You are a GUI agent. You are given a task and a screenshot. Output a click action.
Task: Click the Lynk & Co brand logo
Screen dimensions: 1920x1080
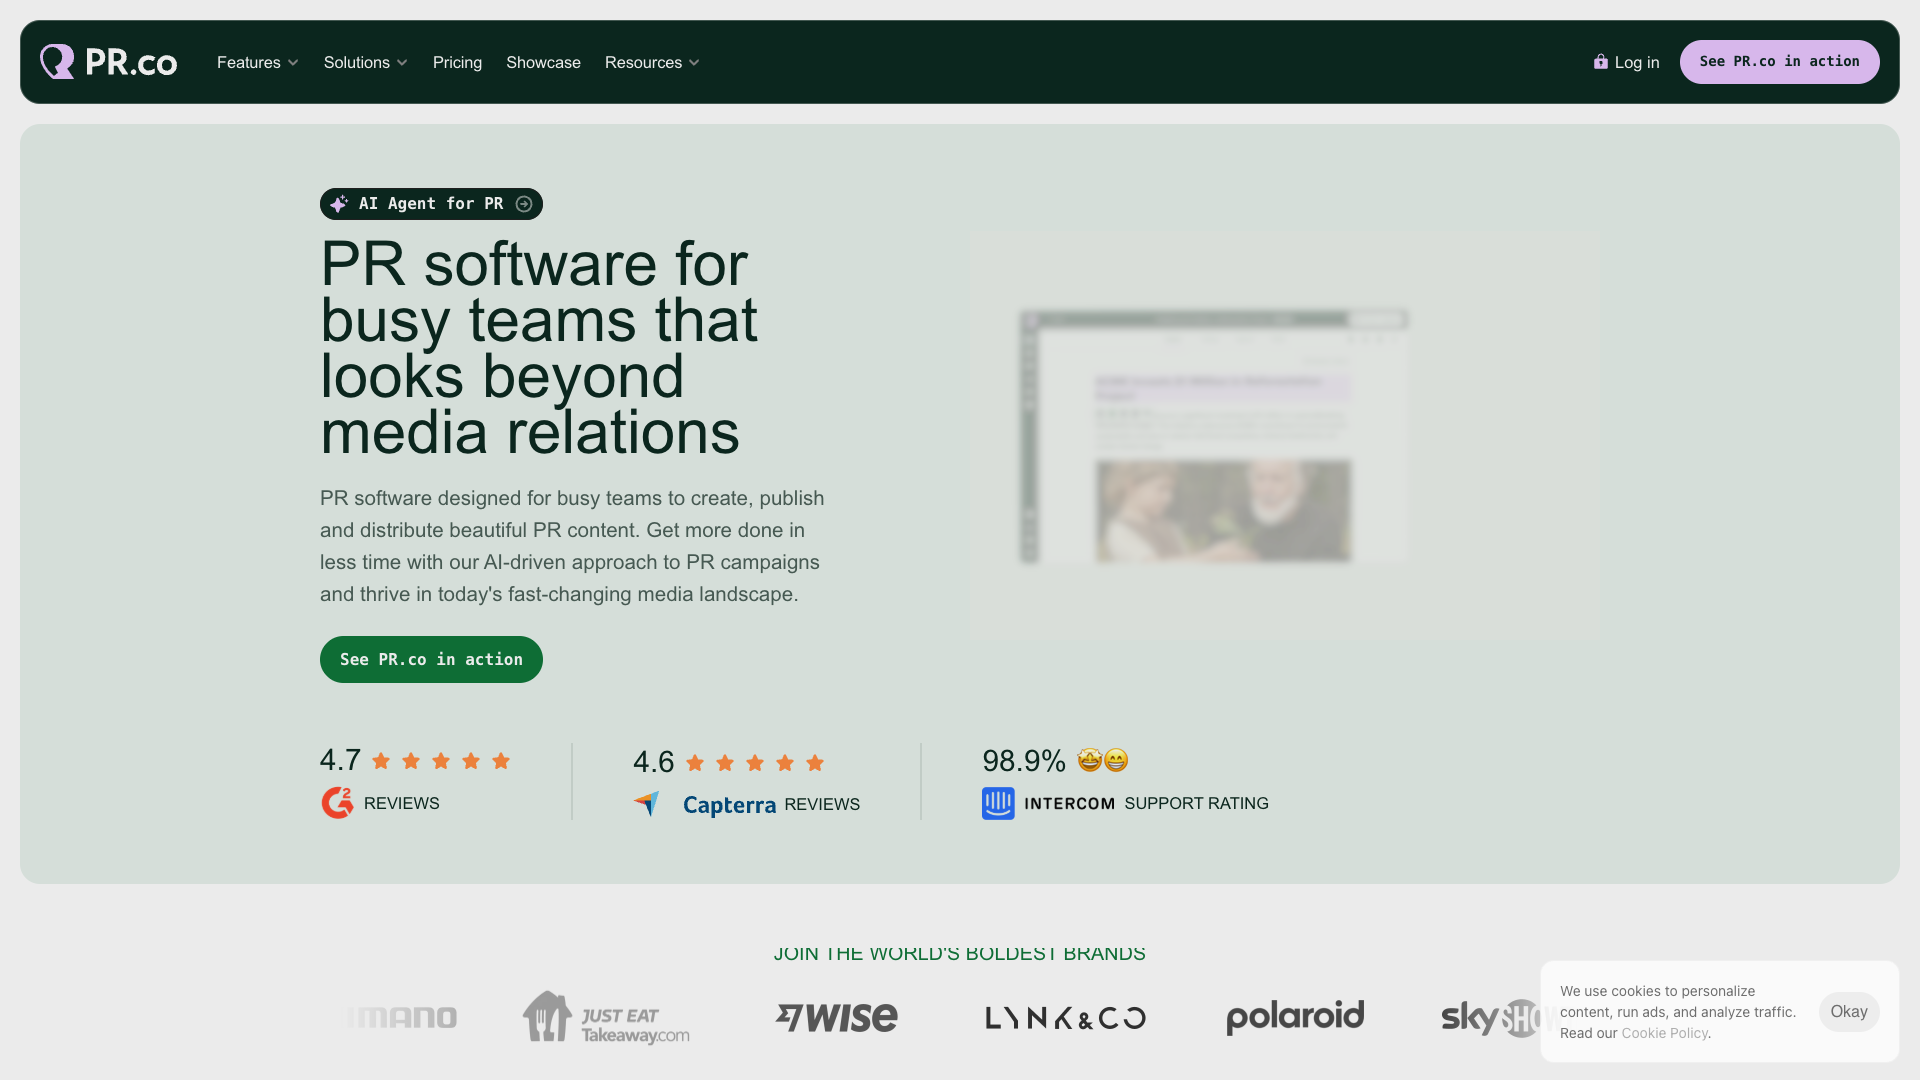pyautogui.click(x=1066, y=1018)
